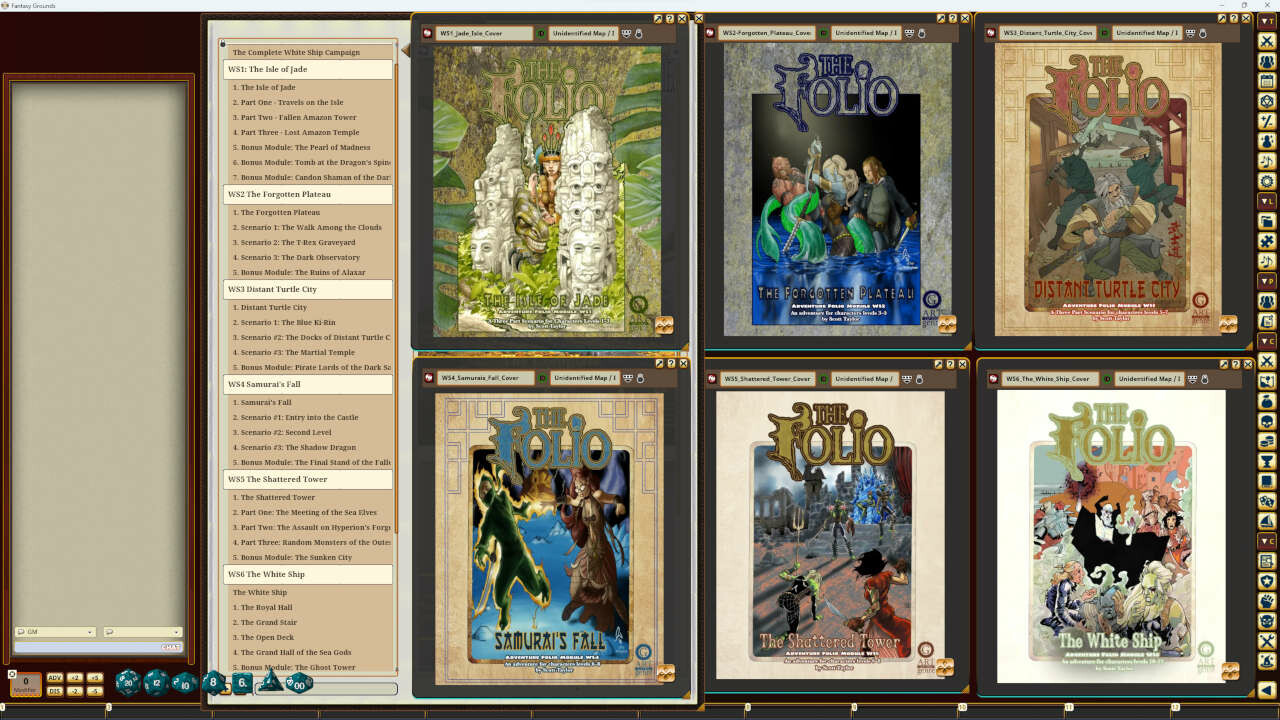Viewport: 1280px width, 720px height.
Task: Roll the d12 die
Action: tap(155, 683)
